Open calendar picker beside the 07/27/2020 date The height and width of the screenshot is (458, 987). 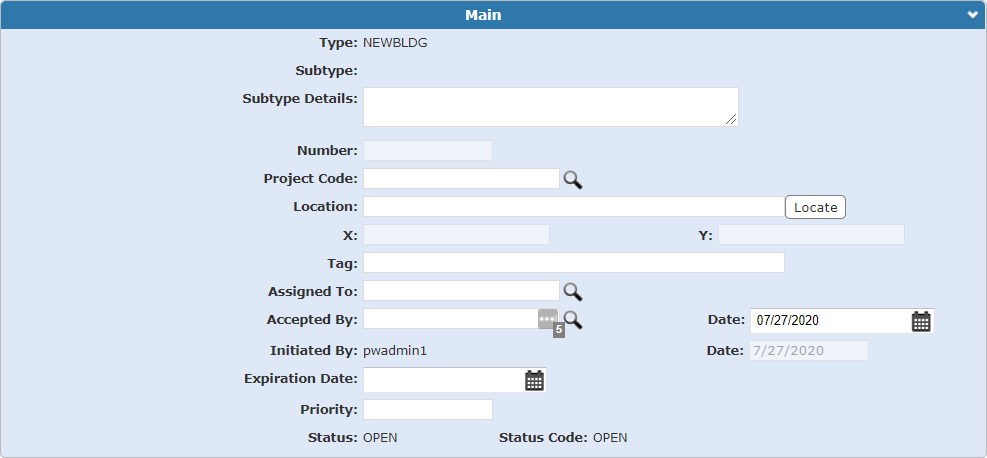tap(921, 321)
